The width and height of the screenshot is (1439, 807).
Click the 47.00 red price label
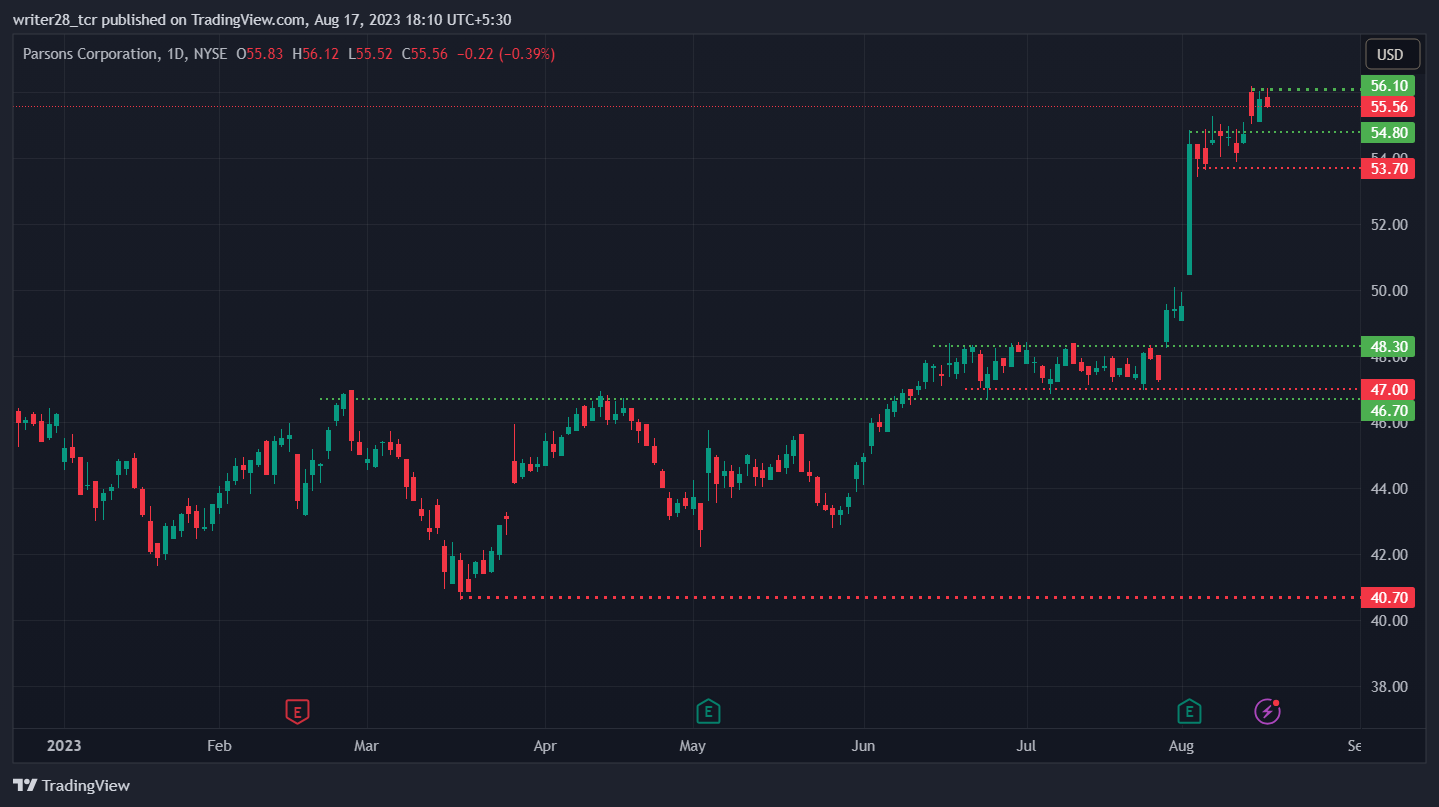[x=1389, y=389]
